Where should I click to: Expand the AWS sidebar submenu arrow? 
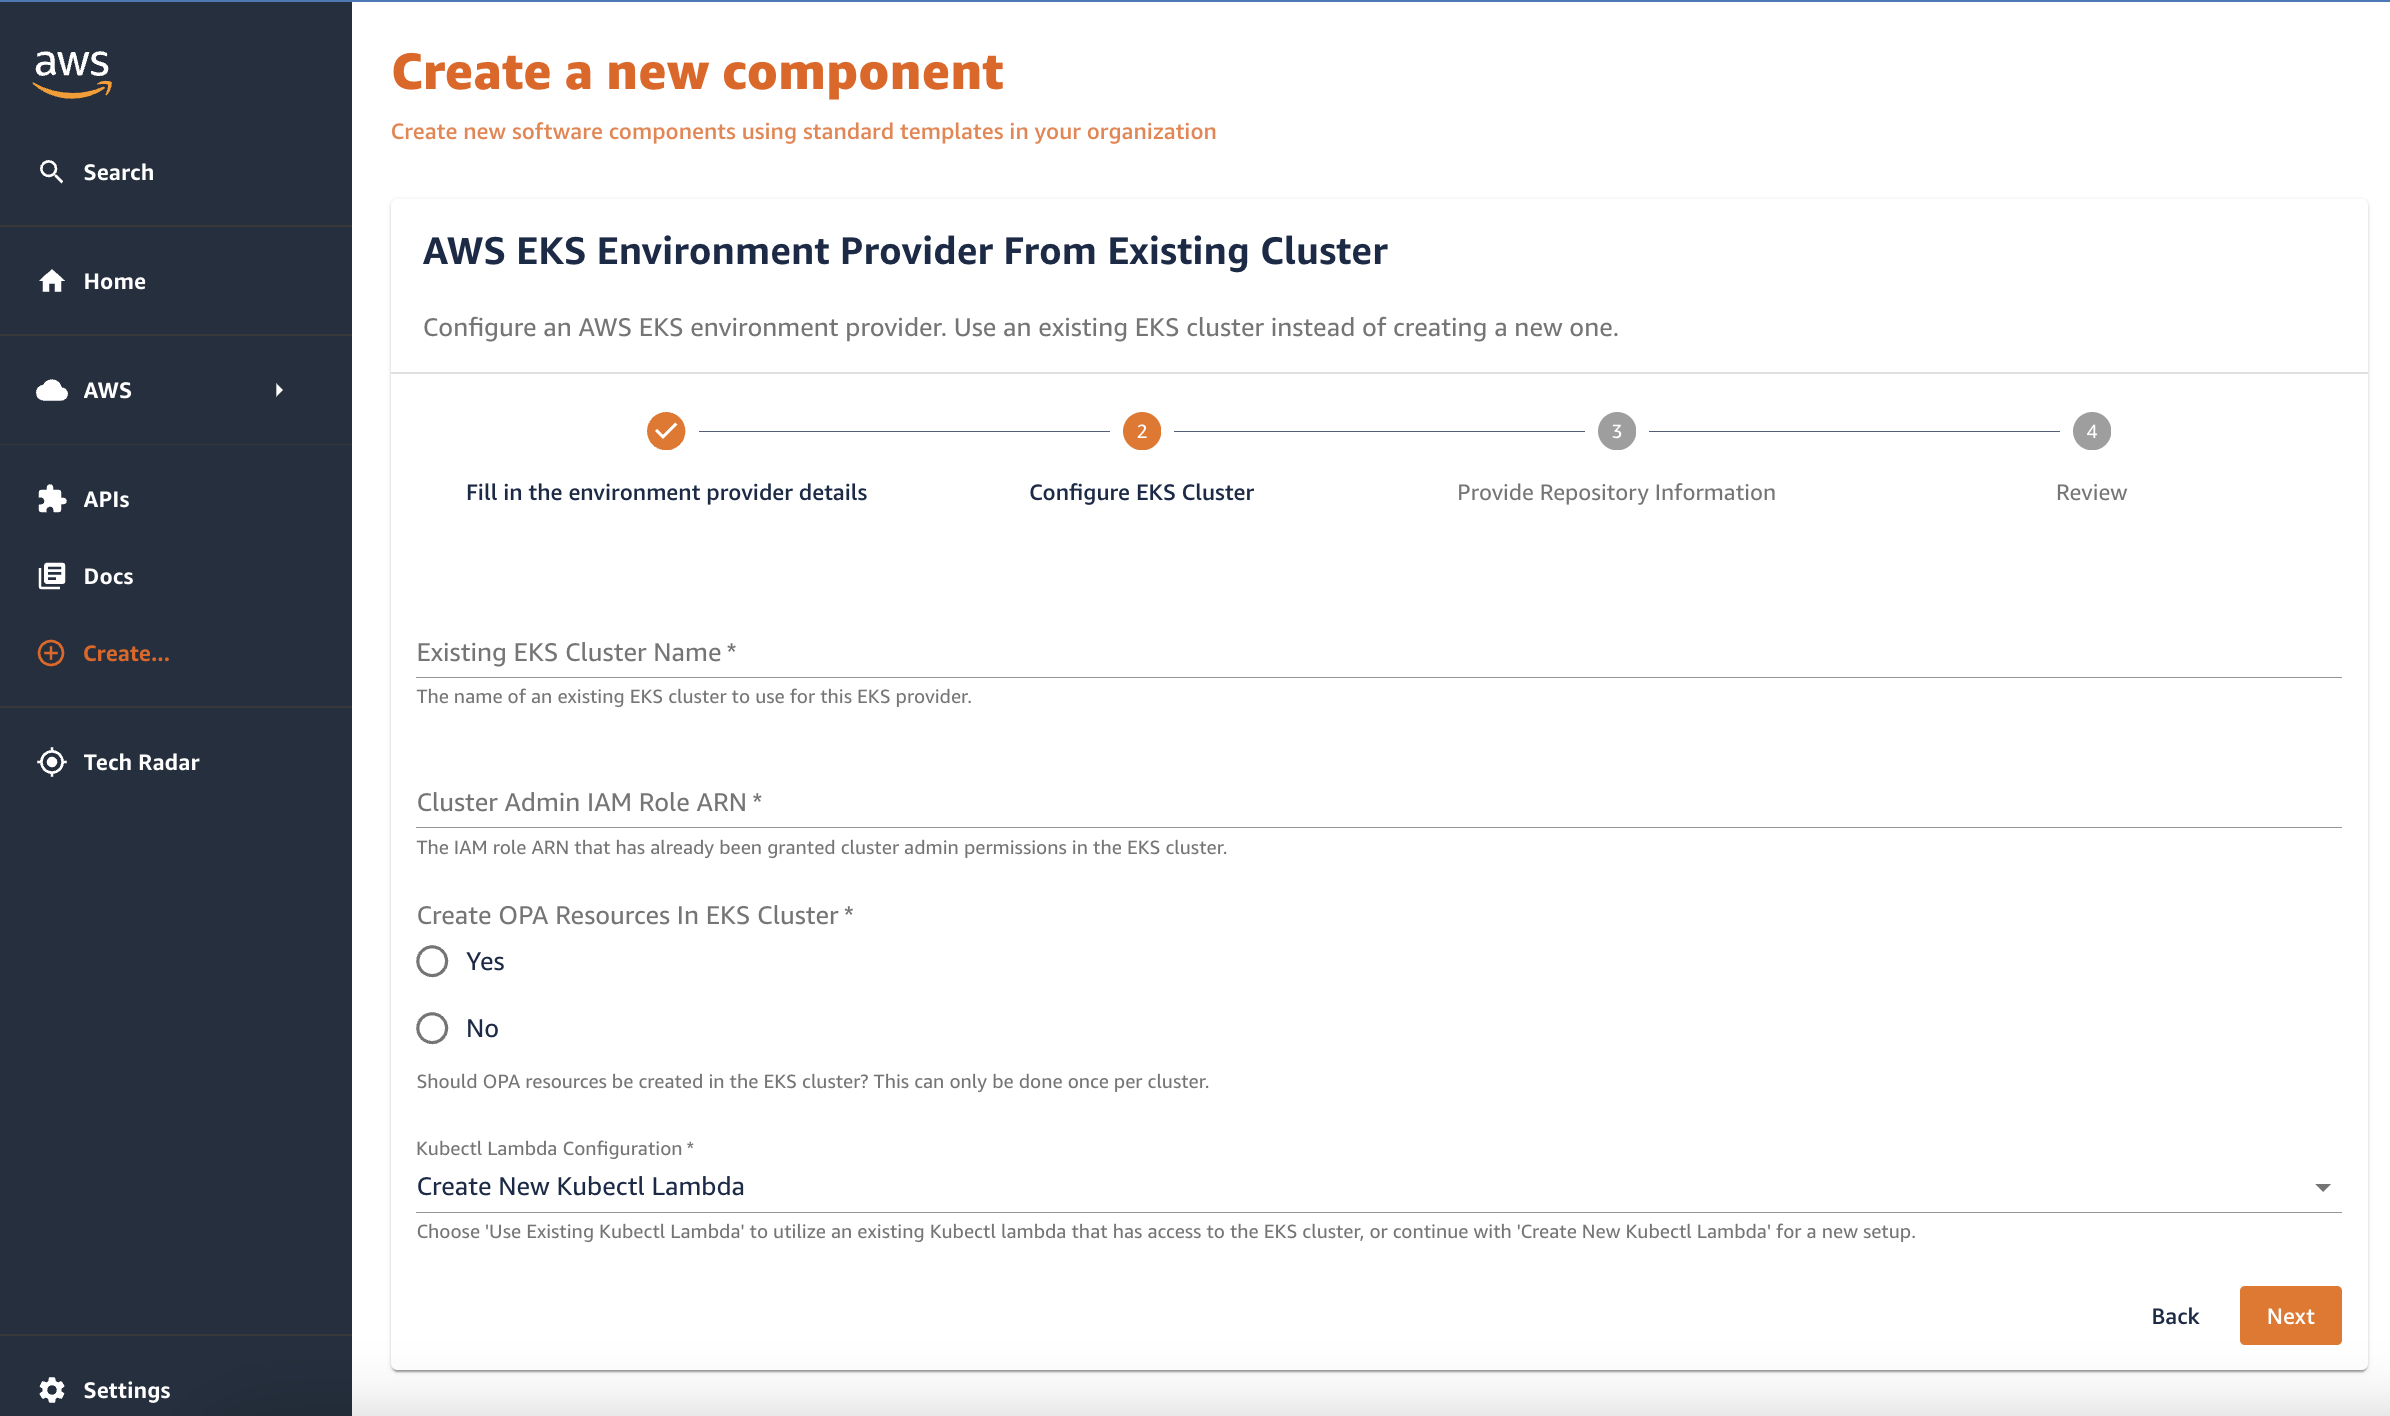279,390
